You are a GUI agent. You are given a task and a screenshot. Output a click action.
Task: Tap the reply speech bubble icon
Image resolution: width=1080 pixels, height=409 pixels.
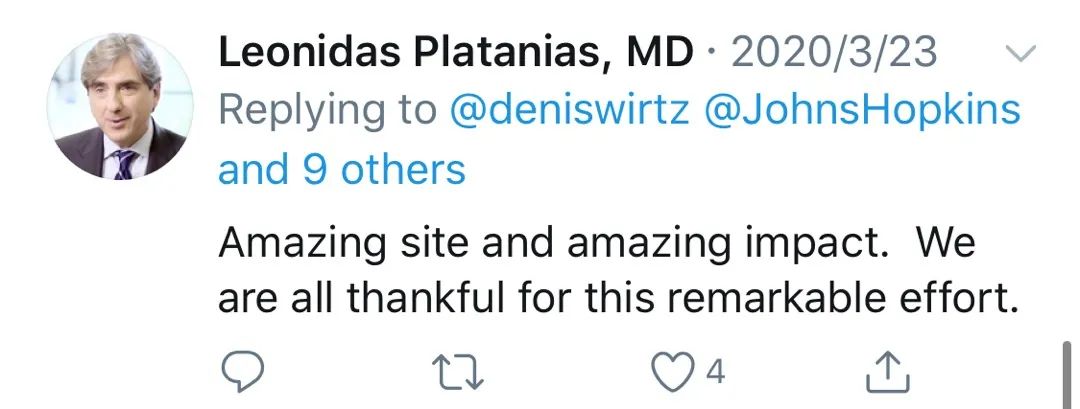242,372
